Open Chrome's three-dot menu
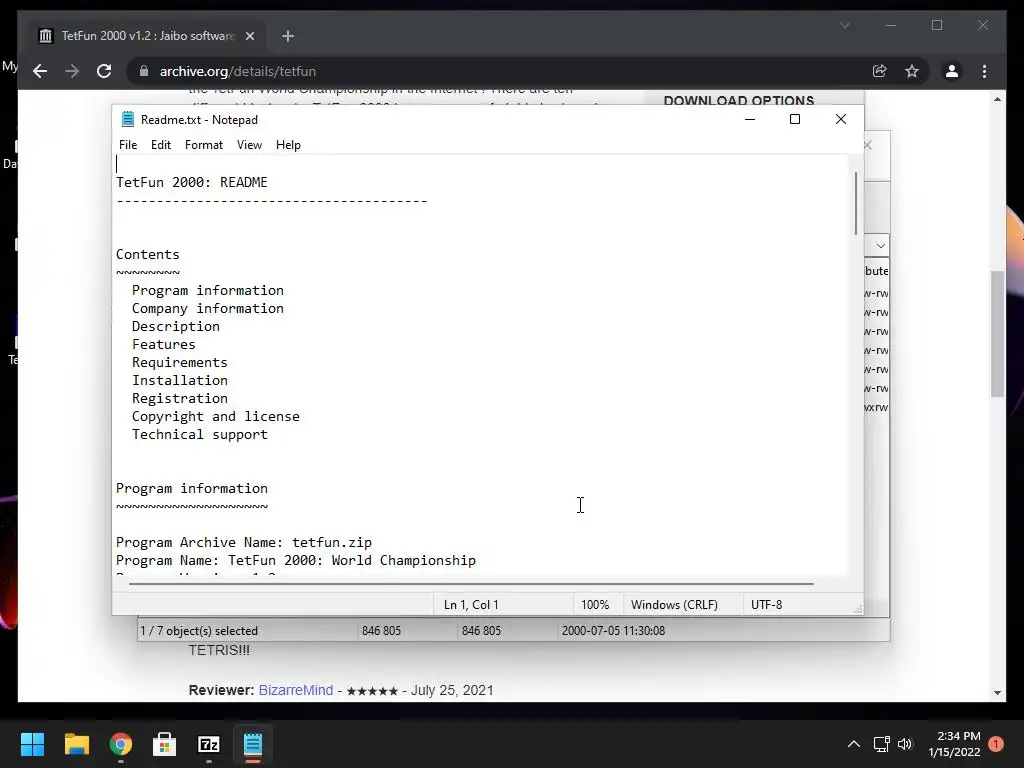The height and width of the screenshot is (768, 1024). (x=984, y=71)
